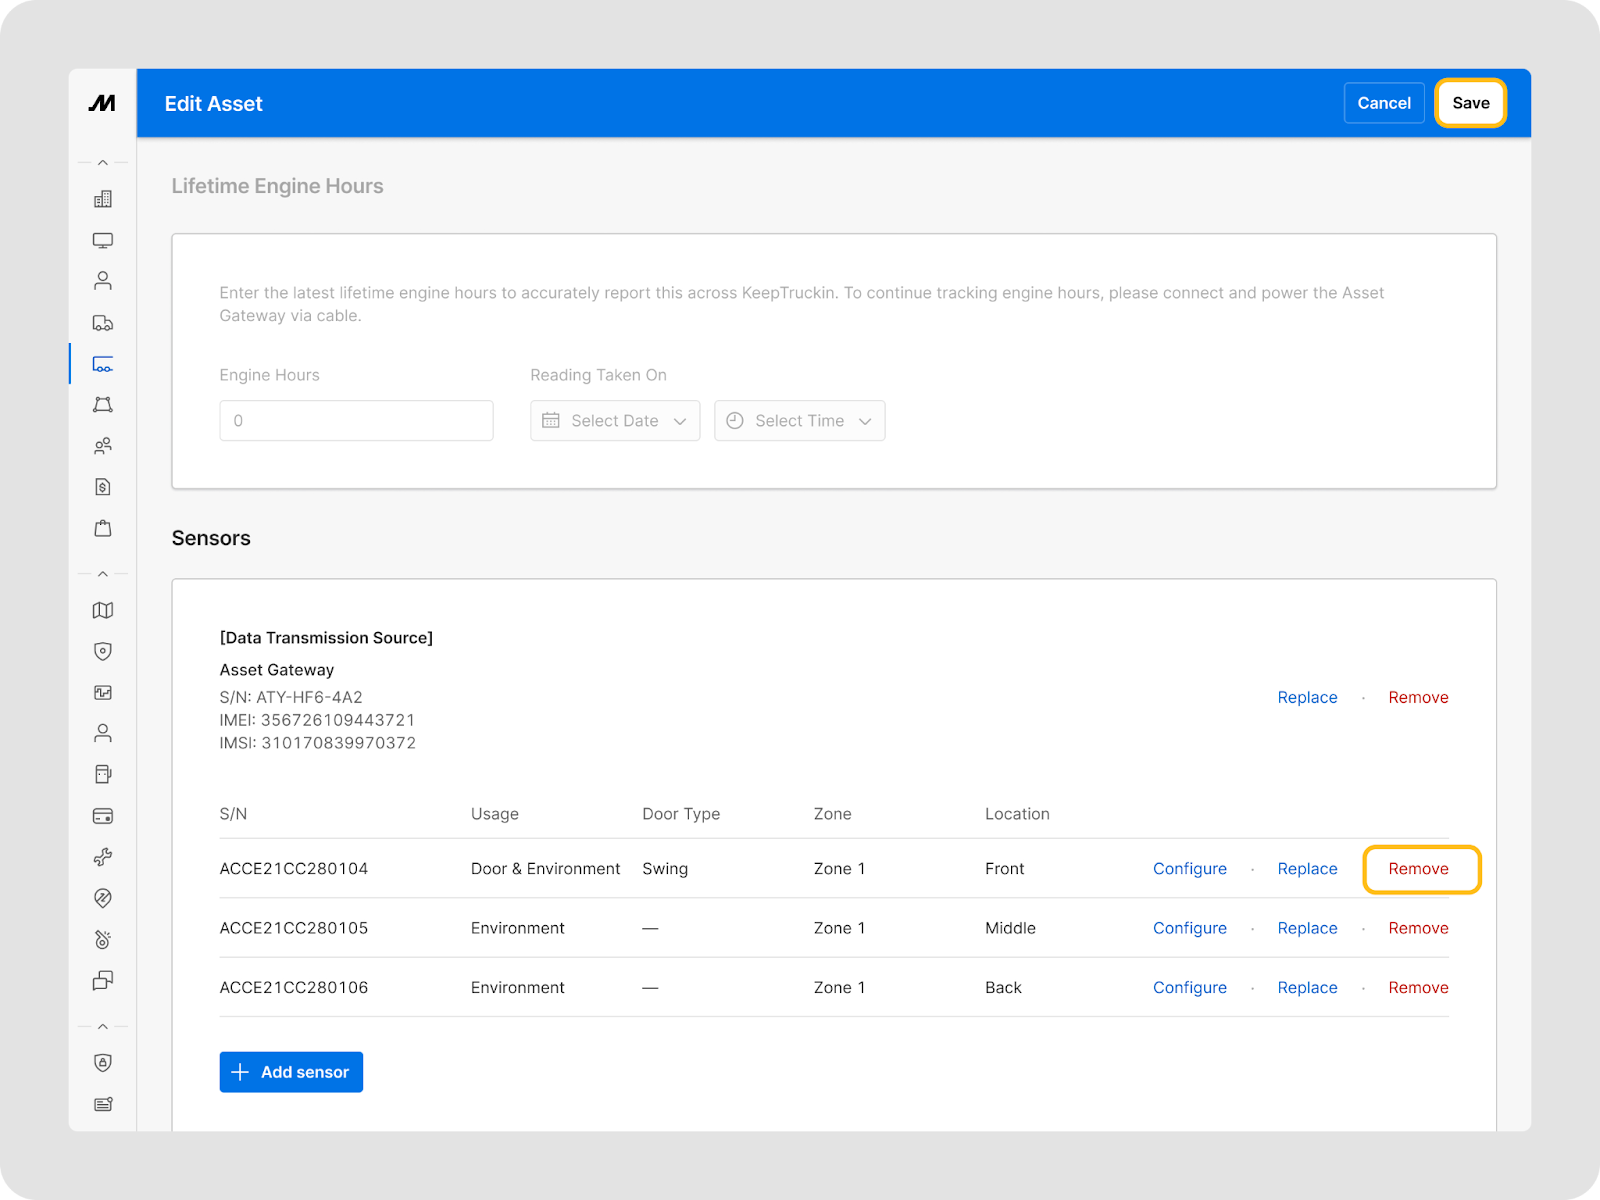The width and height of the screenshot is (1600, 1200).
Task: Click the building company sidebar icon
Action: (102, 199)
